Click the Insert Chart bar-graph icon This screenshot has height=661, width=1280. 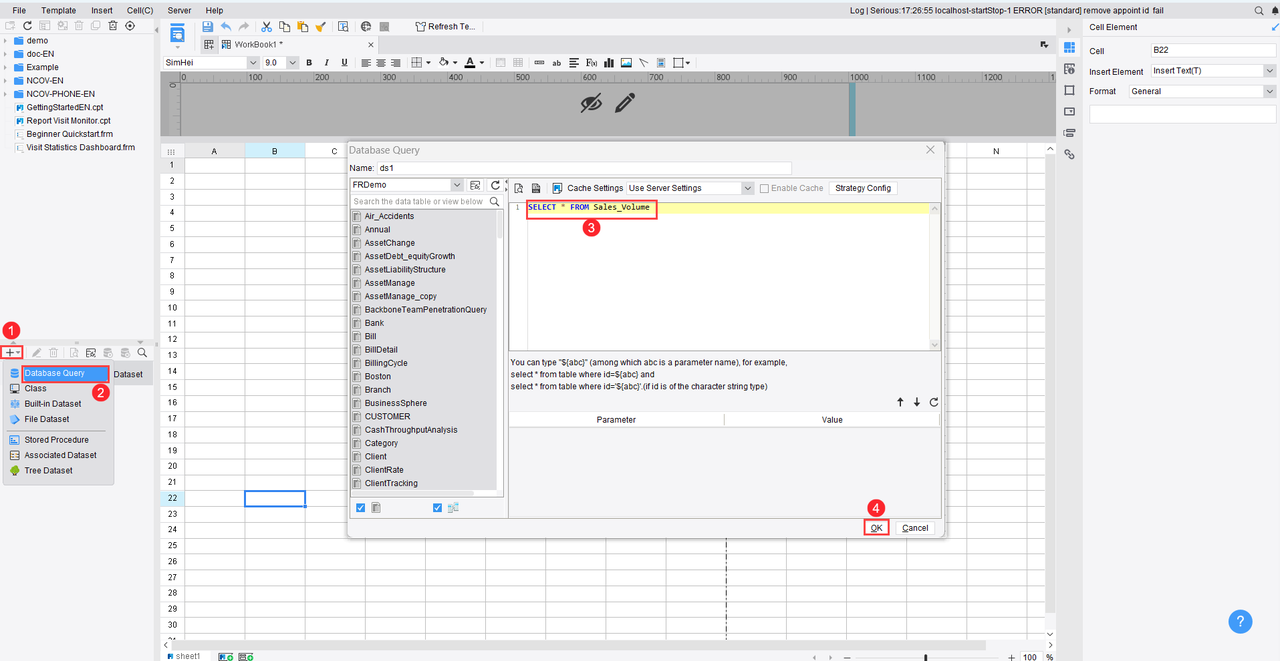point(609,63)
